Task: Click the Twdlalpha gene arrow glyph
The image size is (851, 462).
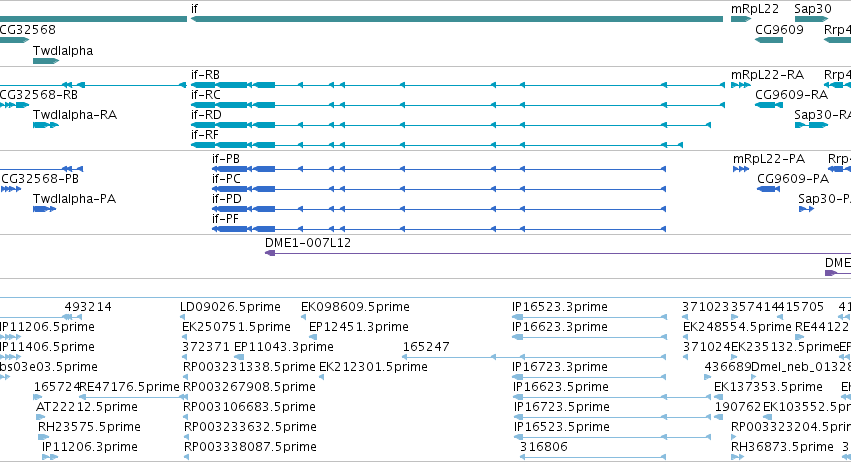Action: pyautogui.click(x=46, y=61)
